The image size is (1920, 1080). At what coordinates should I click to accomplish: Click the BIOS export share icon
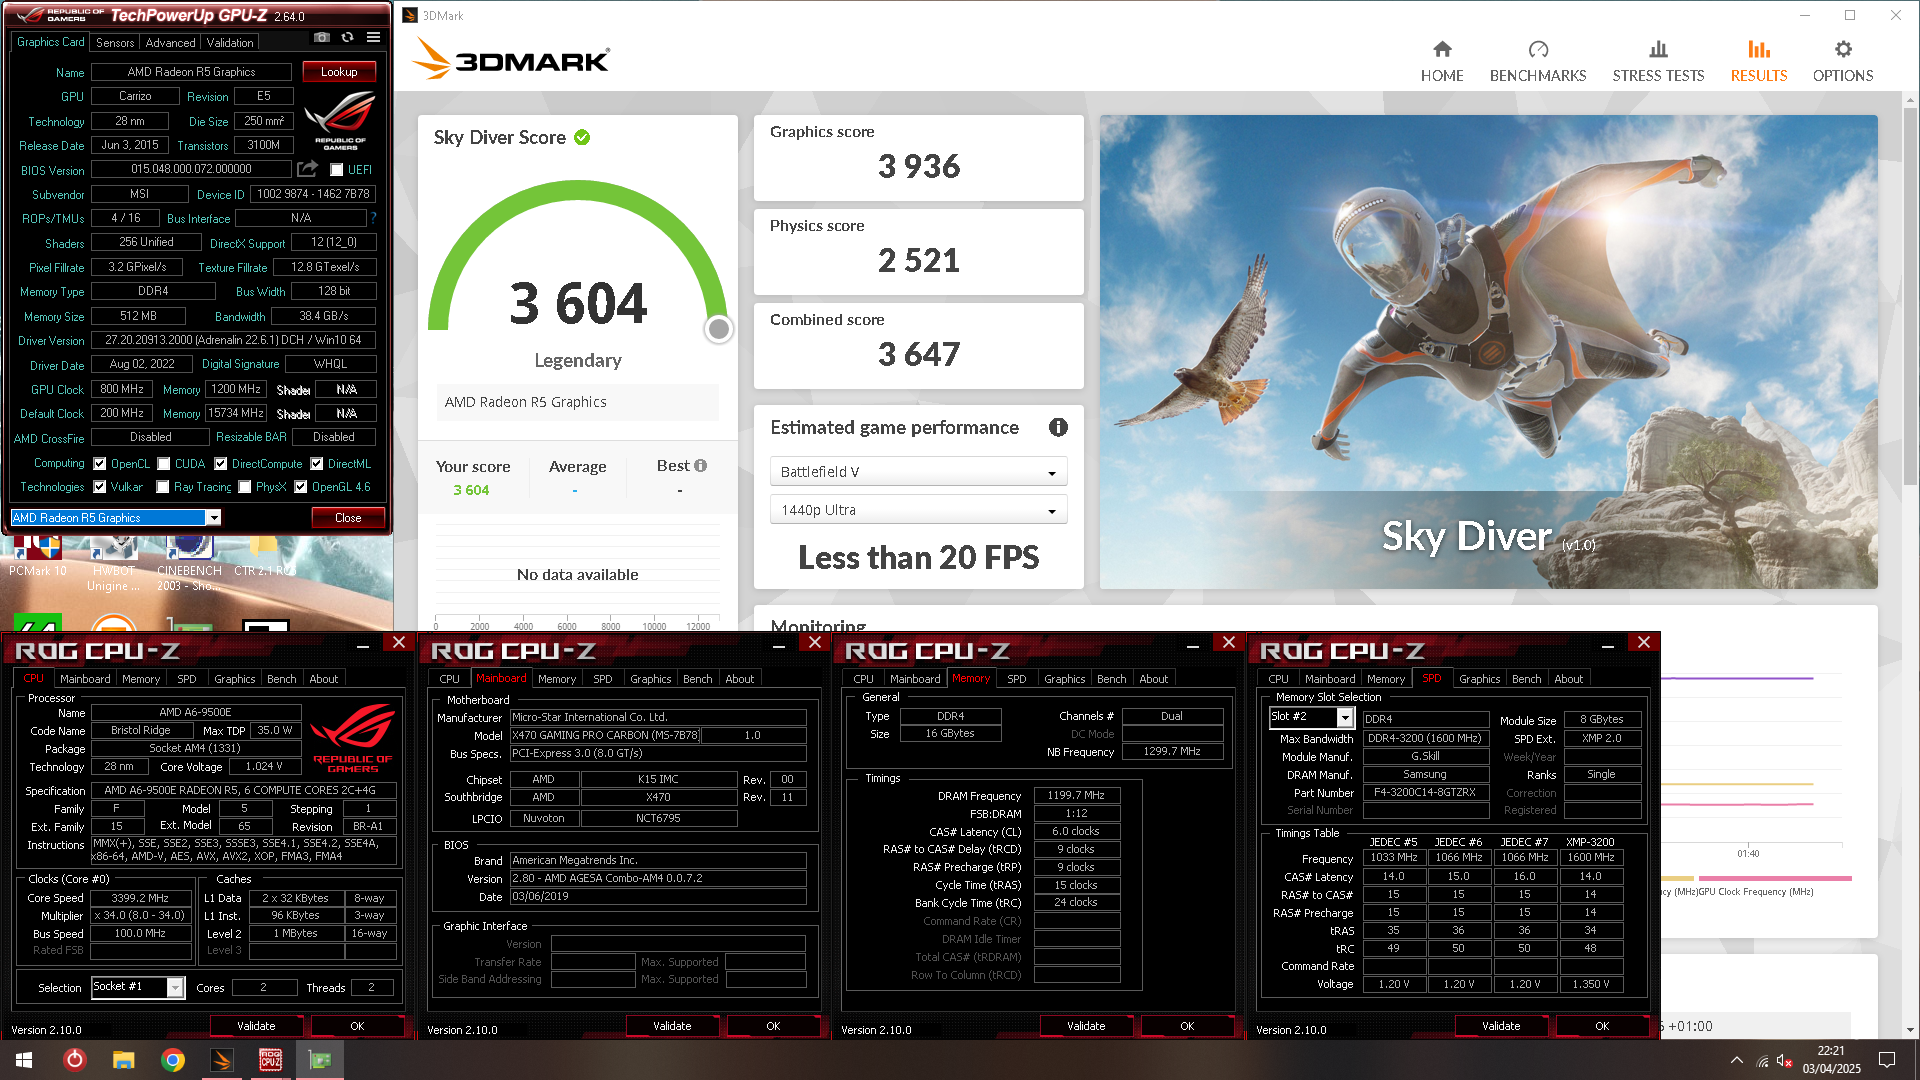[x=307, y=169]
